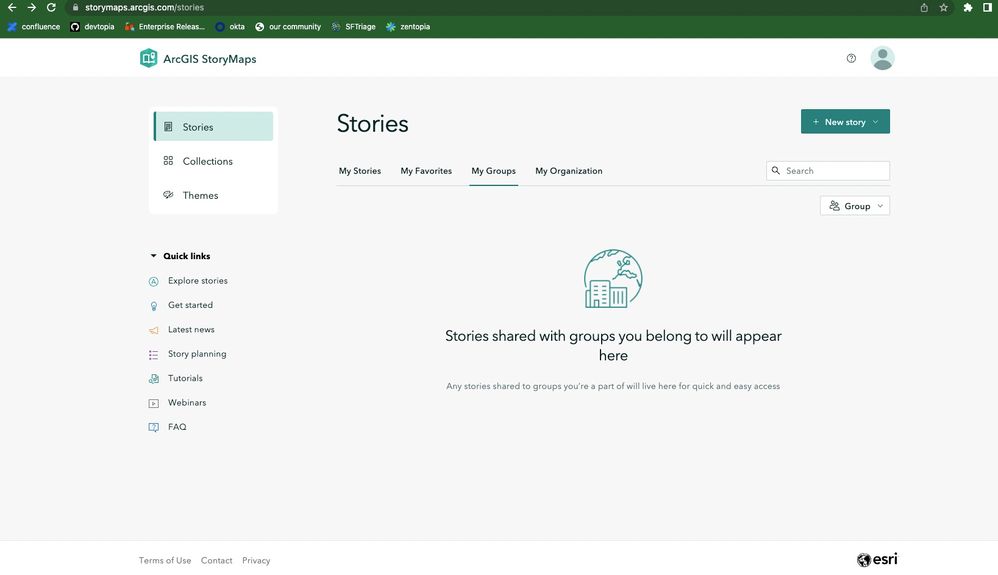Select Collections in the sidebar

[213, 161]
